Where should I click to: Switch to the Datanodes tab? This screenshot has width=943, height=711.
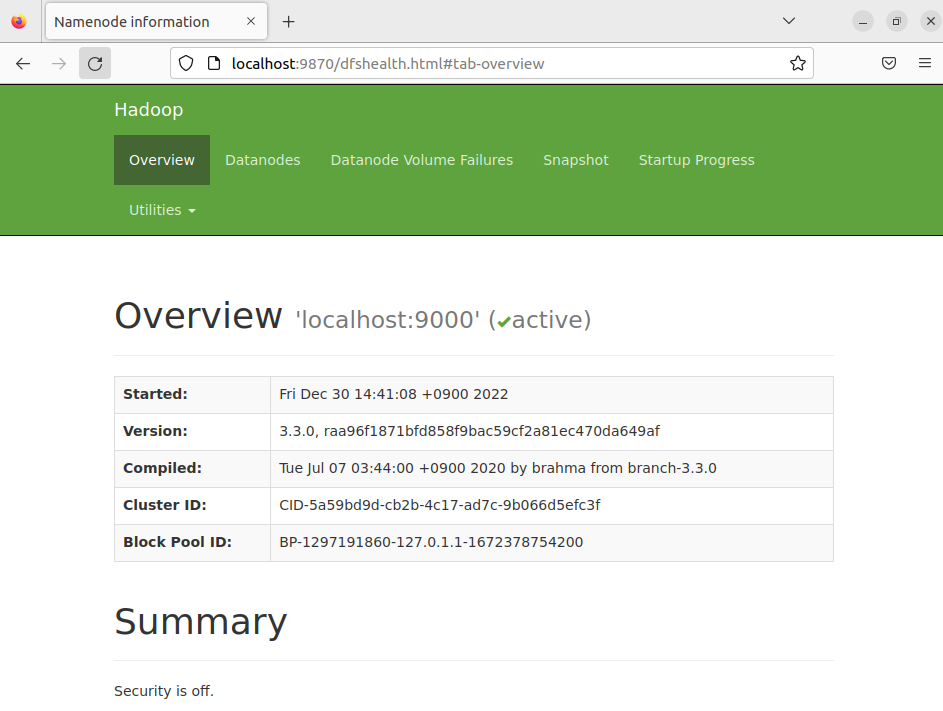pyautogui.click(x=263, y=160)
